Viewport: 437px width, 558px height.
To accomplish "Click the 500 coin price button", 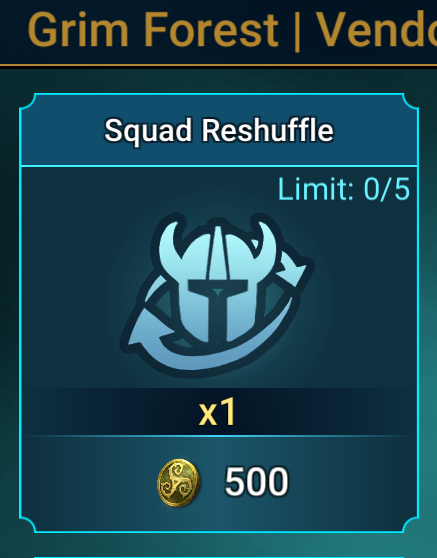I will tap(223, 483).
